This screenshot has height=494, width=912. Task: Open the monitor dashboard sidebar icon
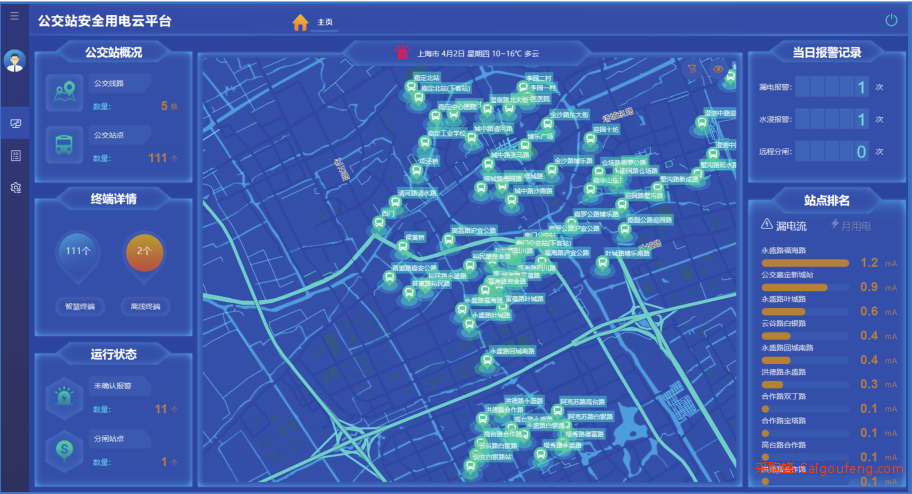click(x=15, y=124)
